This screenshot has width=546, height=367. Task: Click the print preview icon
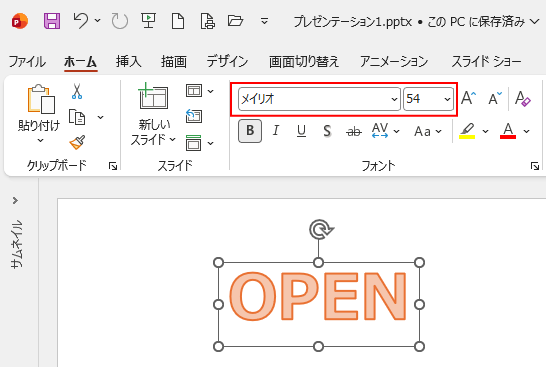coord(208,21)
